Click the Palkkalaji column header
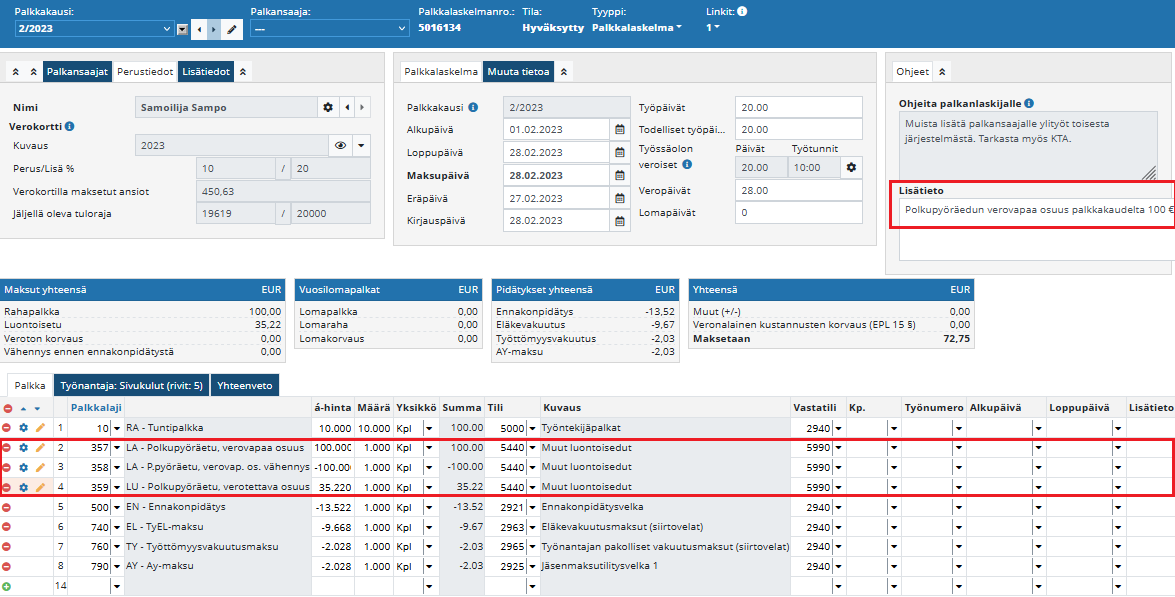 pyautogui.click(x=95, y=408)
